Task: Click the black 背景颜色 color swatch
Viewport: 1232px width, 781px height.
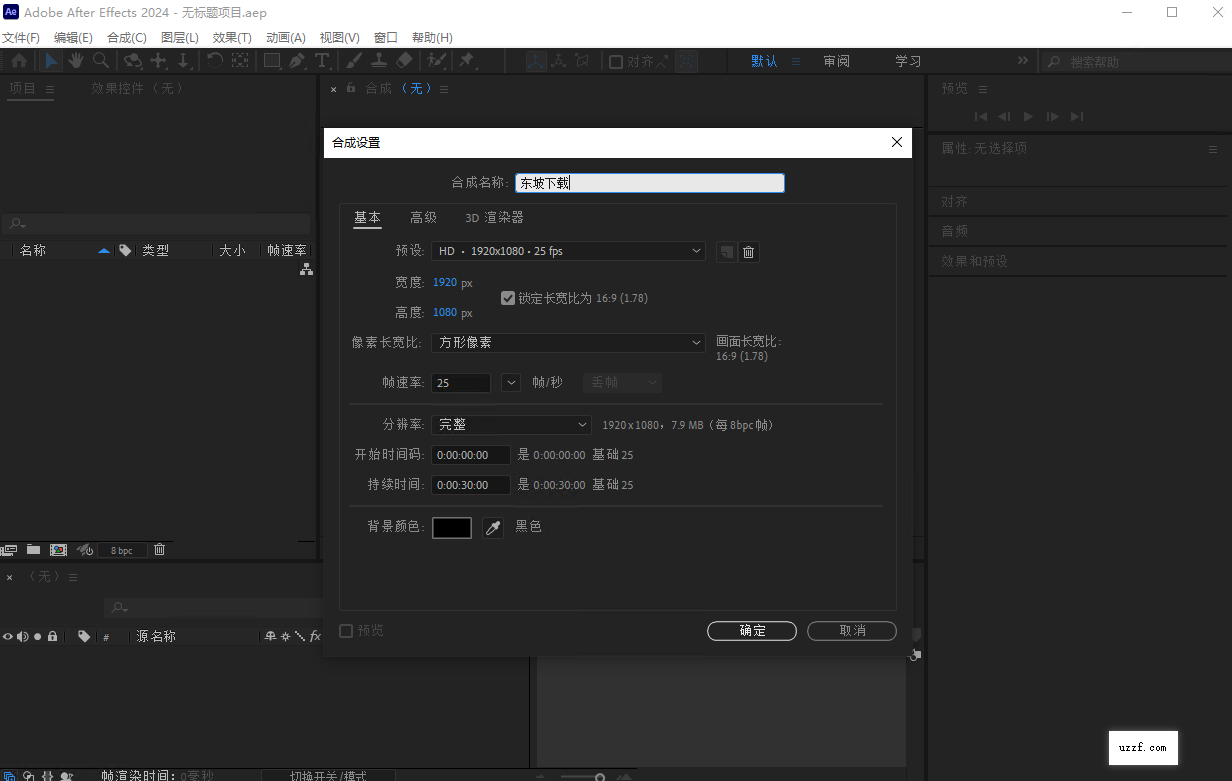Action: click(x=451, y=527)
